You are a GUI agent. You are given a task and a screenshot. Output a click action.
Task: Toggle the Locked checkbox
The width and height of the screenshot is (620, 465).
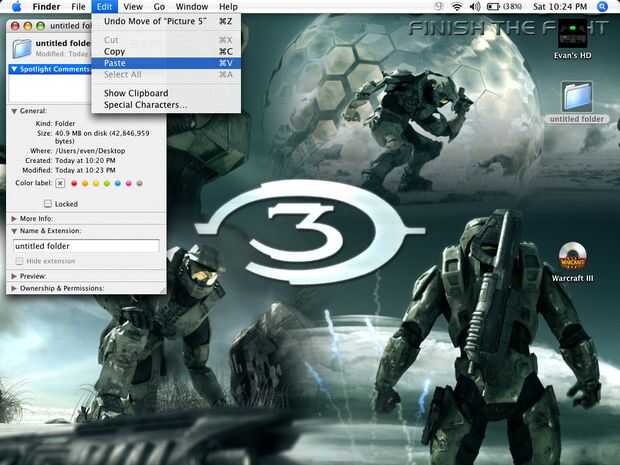(x=48, y=204)
